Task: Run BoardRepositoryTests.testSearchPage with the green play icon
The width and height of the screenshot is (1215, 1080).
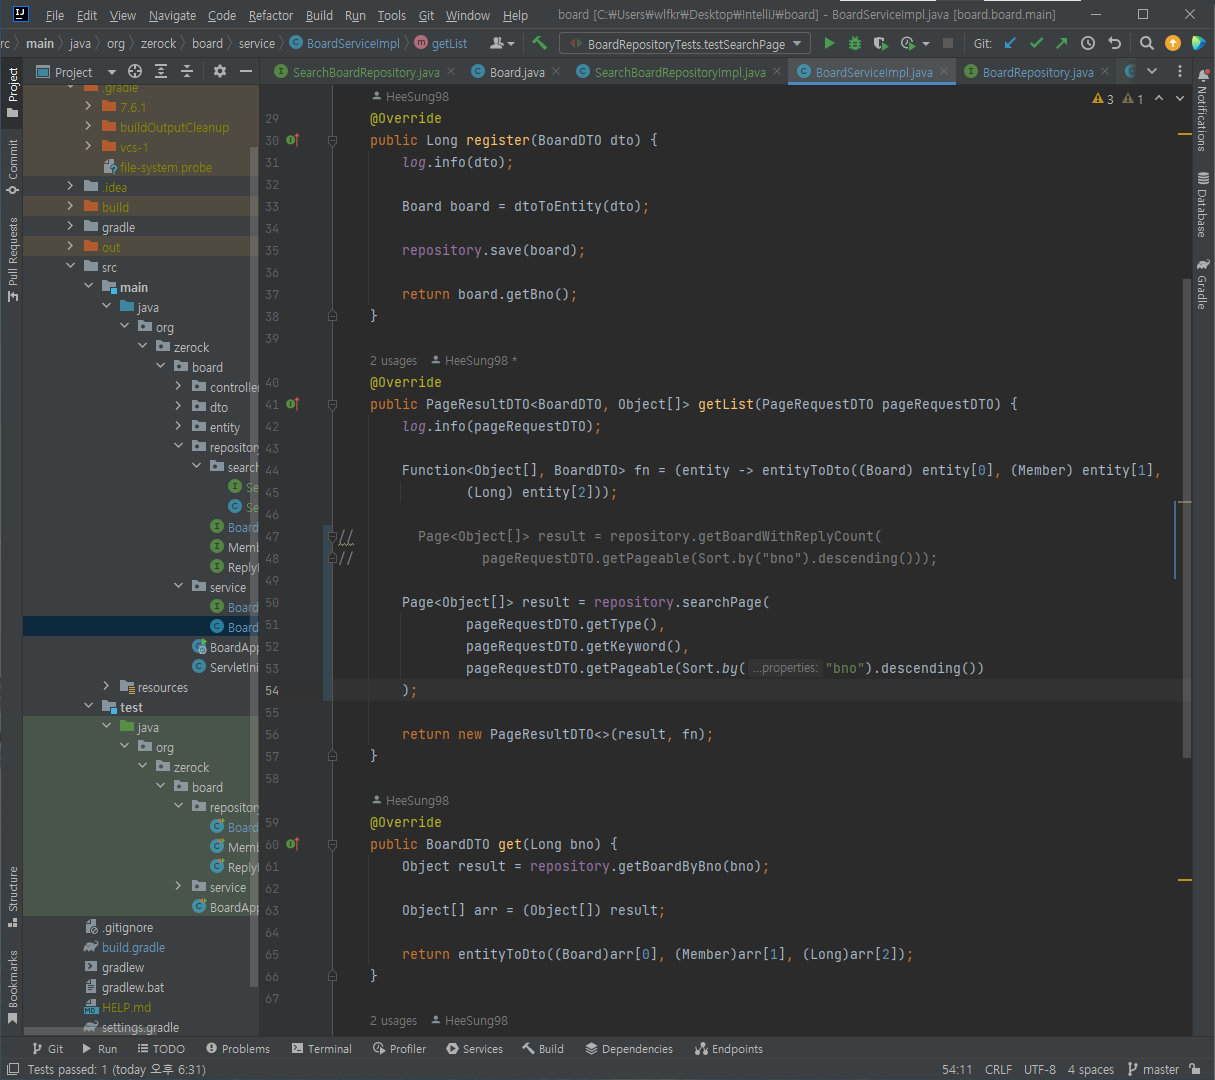Action: point(829,43)
